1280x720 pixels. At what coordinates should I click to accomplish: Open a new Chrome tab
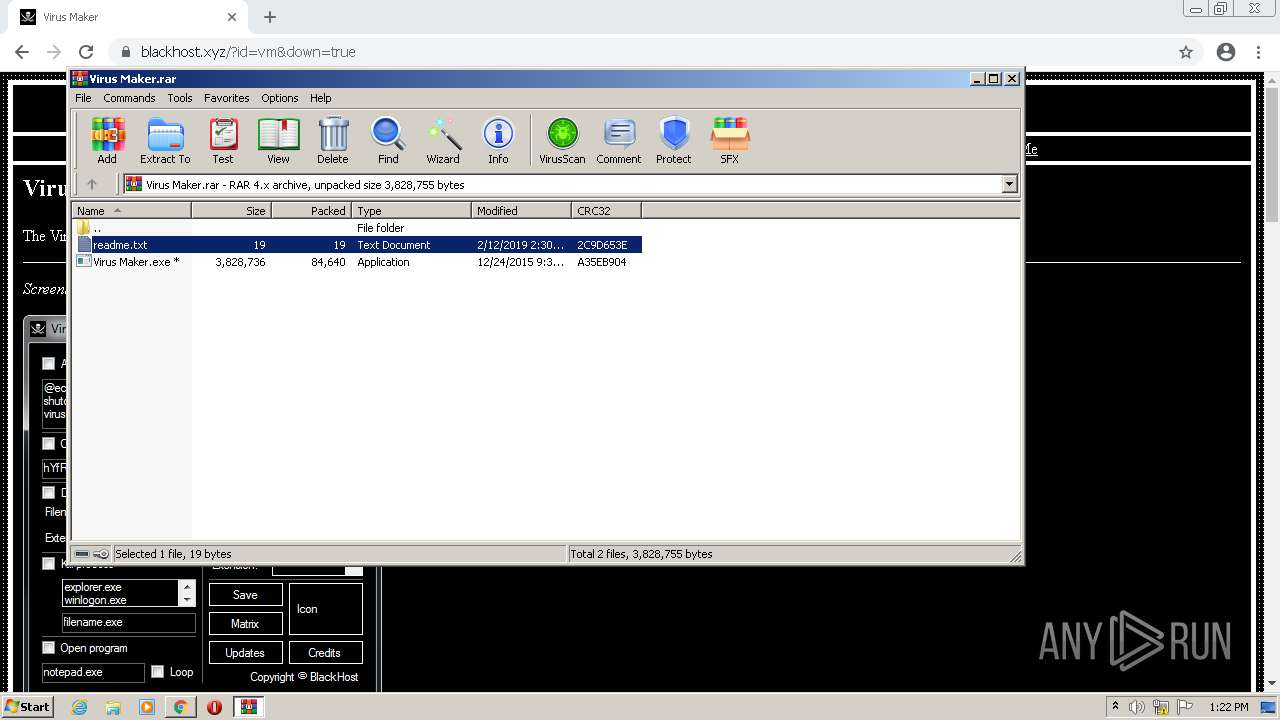(270, 17)
